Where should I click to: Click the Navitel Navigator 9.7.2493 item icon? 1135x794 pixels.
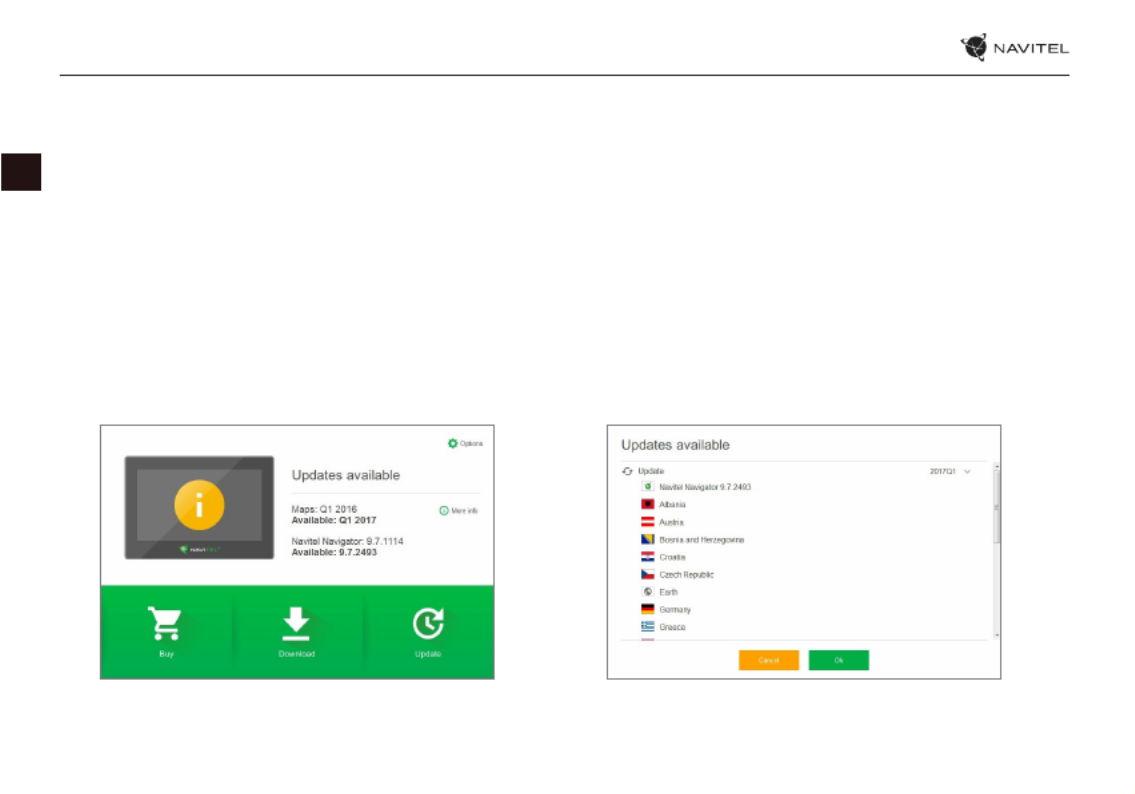pos(648,487)
